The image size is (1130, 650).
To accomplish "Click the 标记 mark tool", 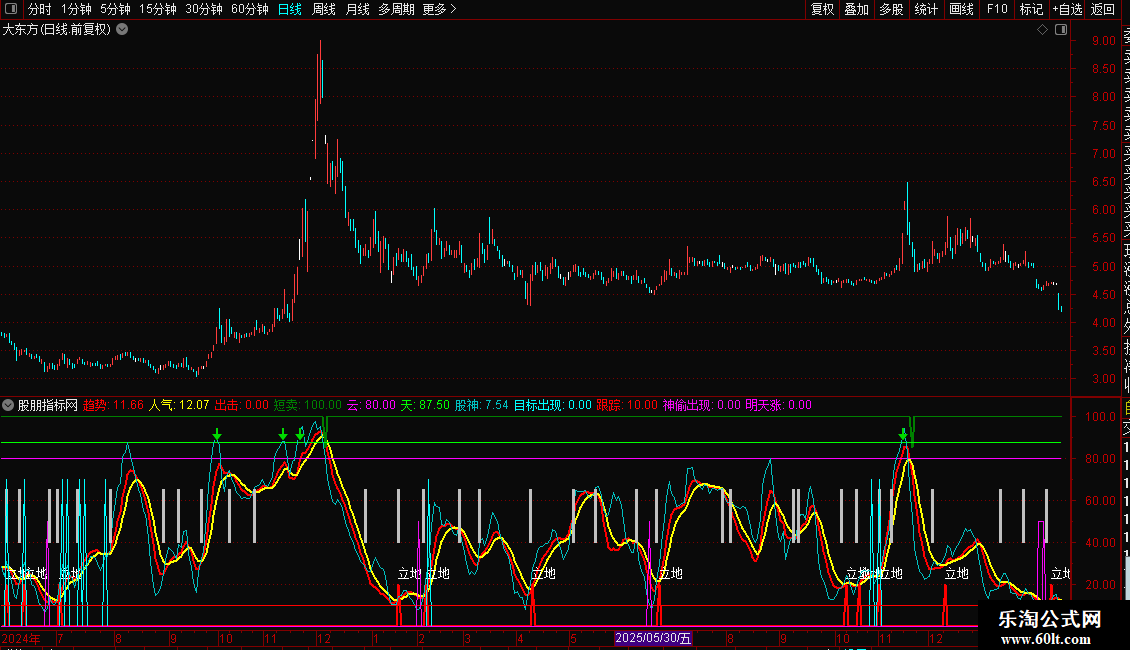I will tap(1031, 9).
